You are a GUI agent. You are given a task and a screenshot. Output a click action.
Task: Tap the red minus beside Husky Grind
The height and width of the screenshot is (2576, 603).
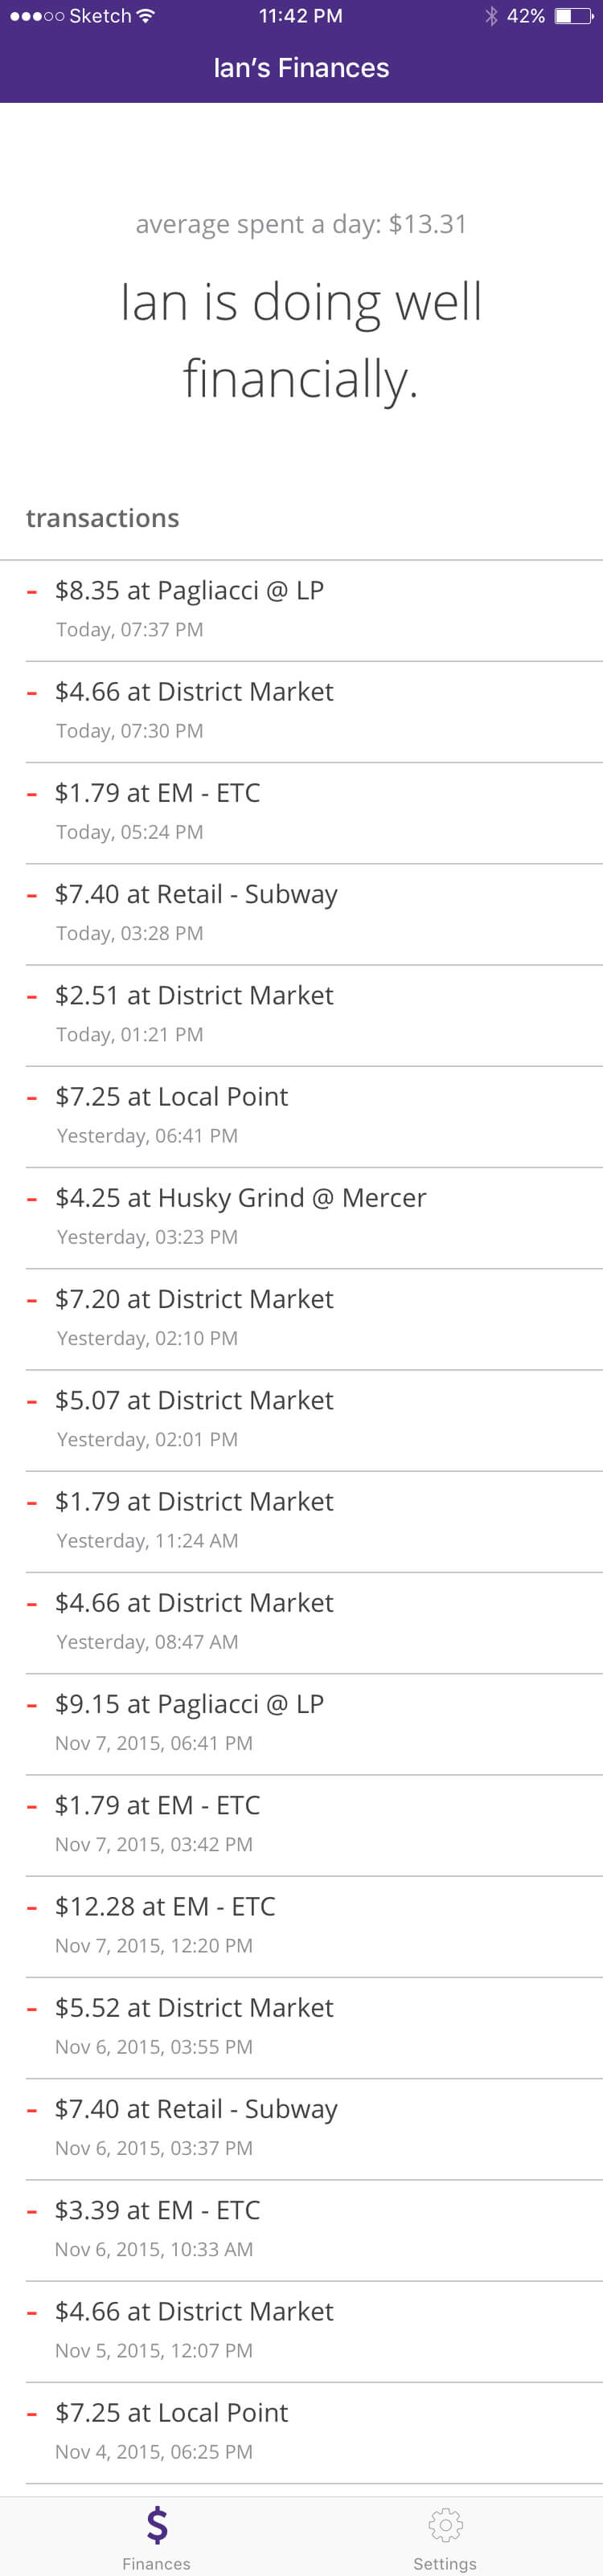click(x=32, y=1199)
